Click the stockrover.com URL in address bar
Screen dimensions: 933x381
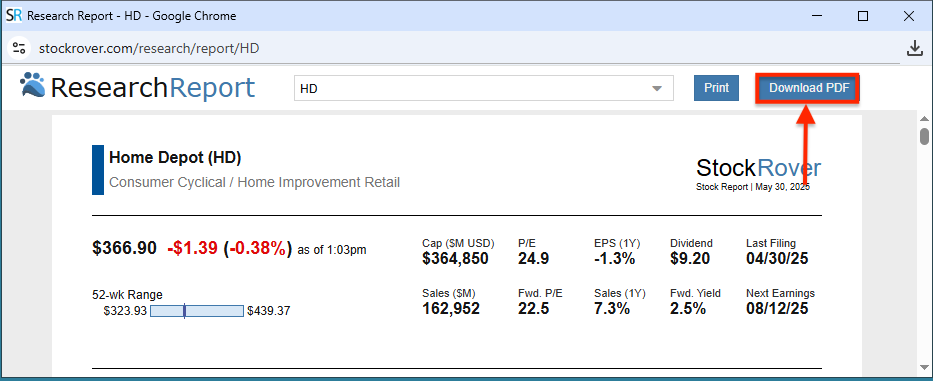[149, 48]
